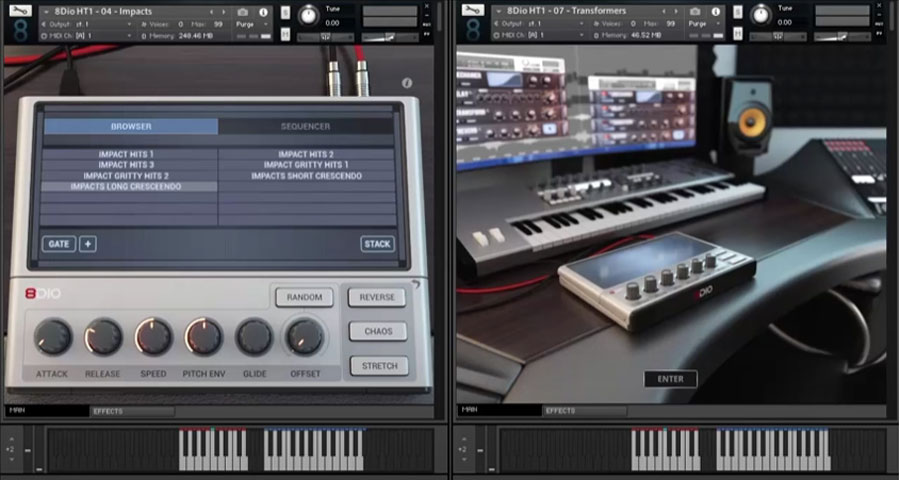Expand Impacts instrument name dropdown arrow
The height and width of the screenshot is (480, 900).
pyautogui.click(x=46, y=11)
